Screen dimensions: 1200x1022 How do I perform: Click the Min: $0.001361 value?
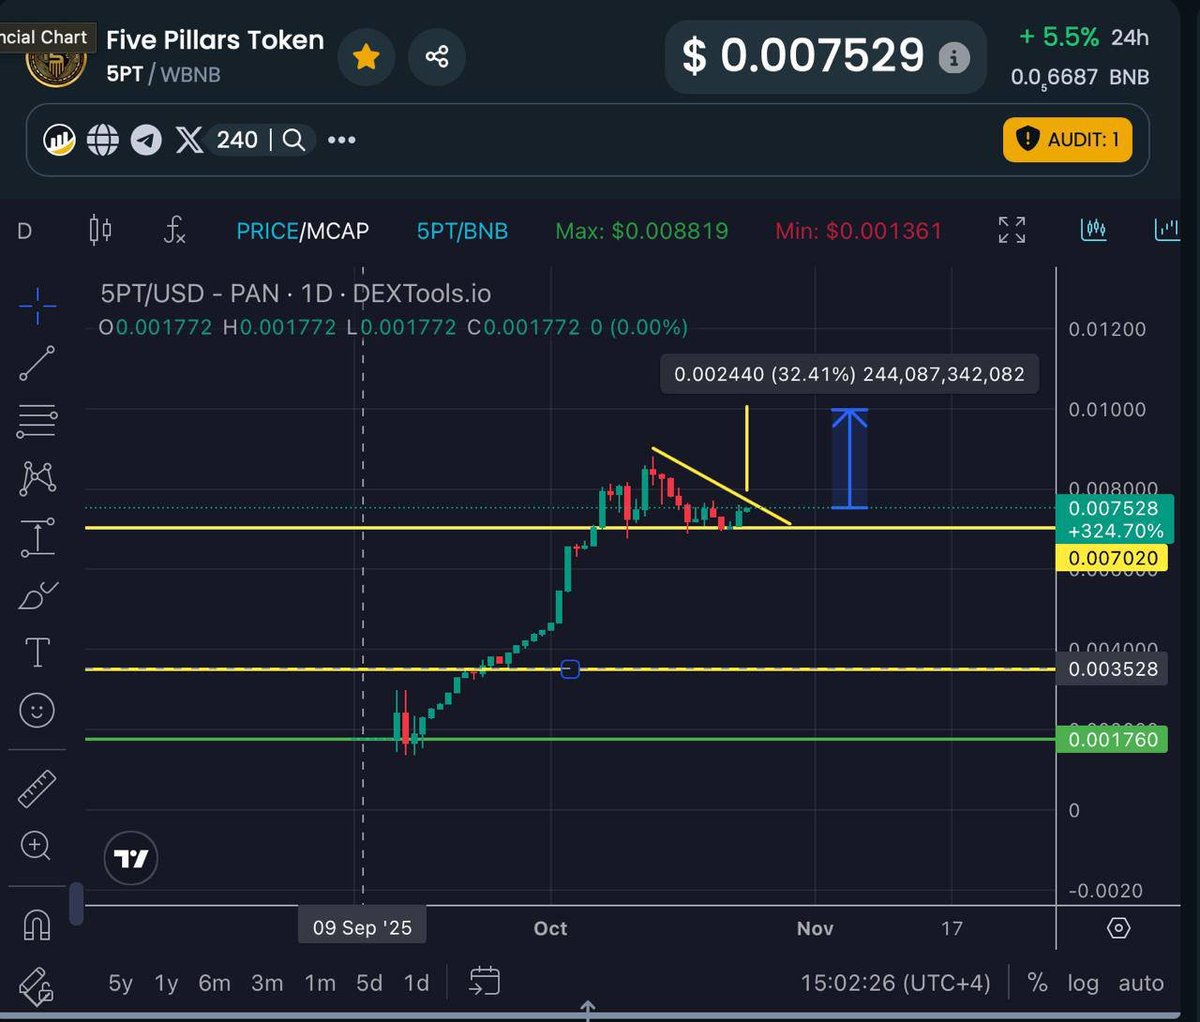[x=858, y=231]
